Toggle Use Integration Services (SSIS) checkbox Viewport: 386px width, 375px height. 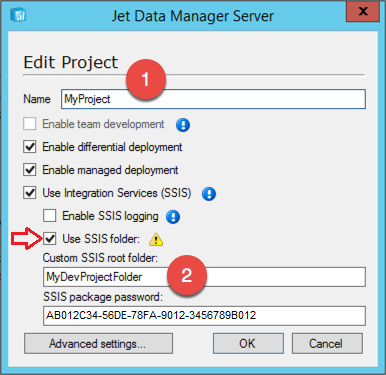(30, 193)
